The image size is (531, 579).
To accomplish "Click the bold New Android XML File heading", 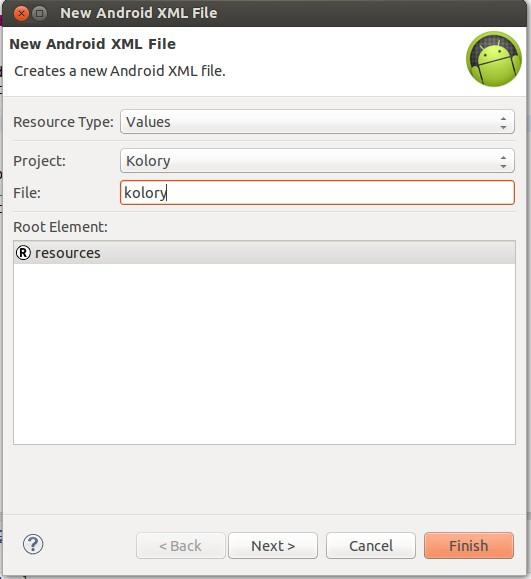I will tap(93, 44).
